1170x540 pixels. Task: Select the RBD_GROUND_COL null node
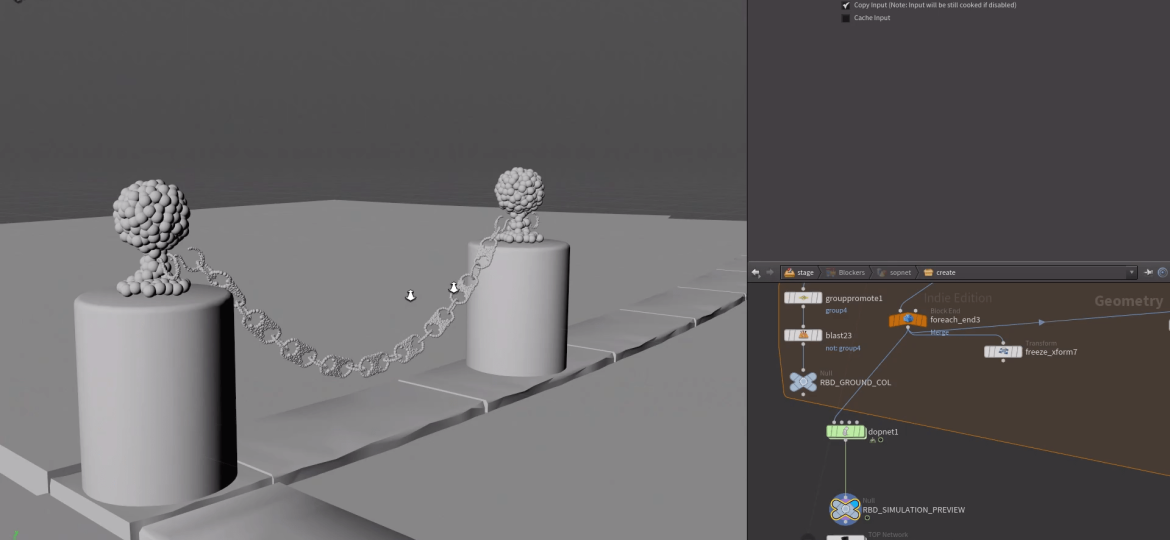point(802,381)
